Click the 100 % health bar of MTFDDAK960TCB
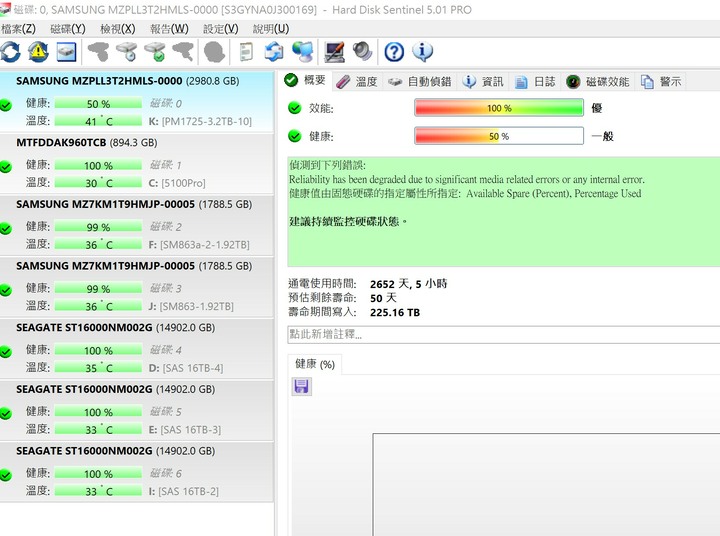The height and width of the screenshot is (536, 720). 98,165
